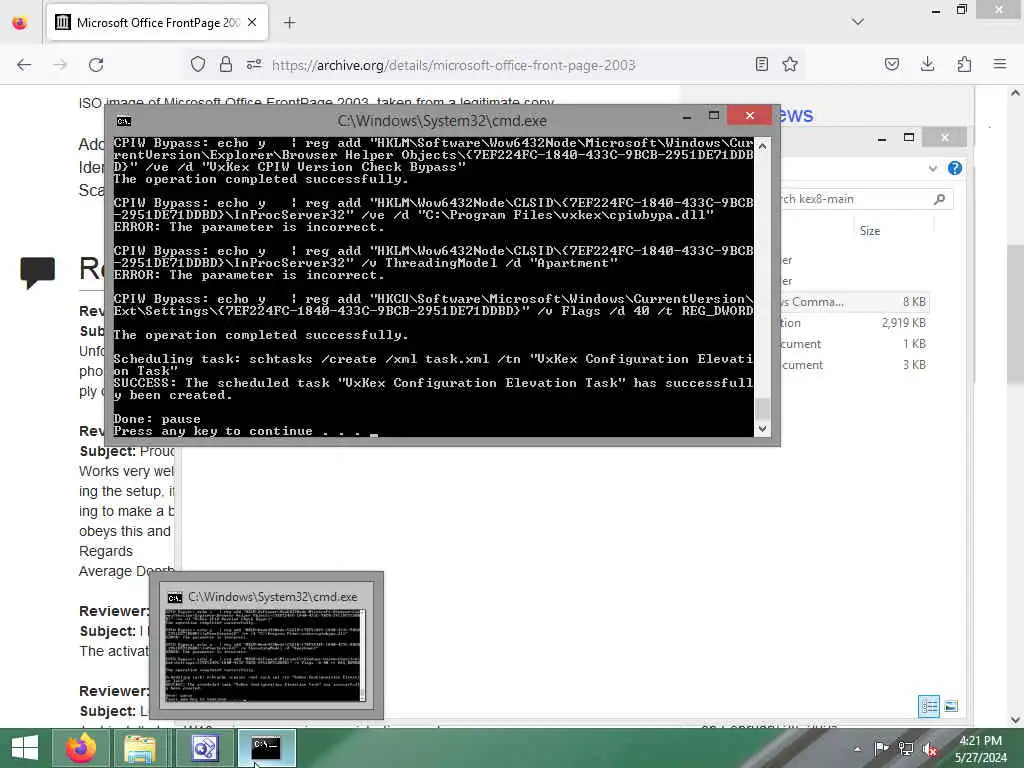Click cmd window scrollbar thumb
The height and width of the screenshot is (768, 1024).
coord(762,409)
